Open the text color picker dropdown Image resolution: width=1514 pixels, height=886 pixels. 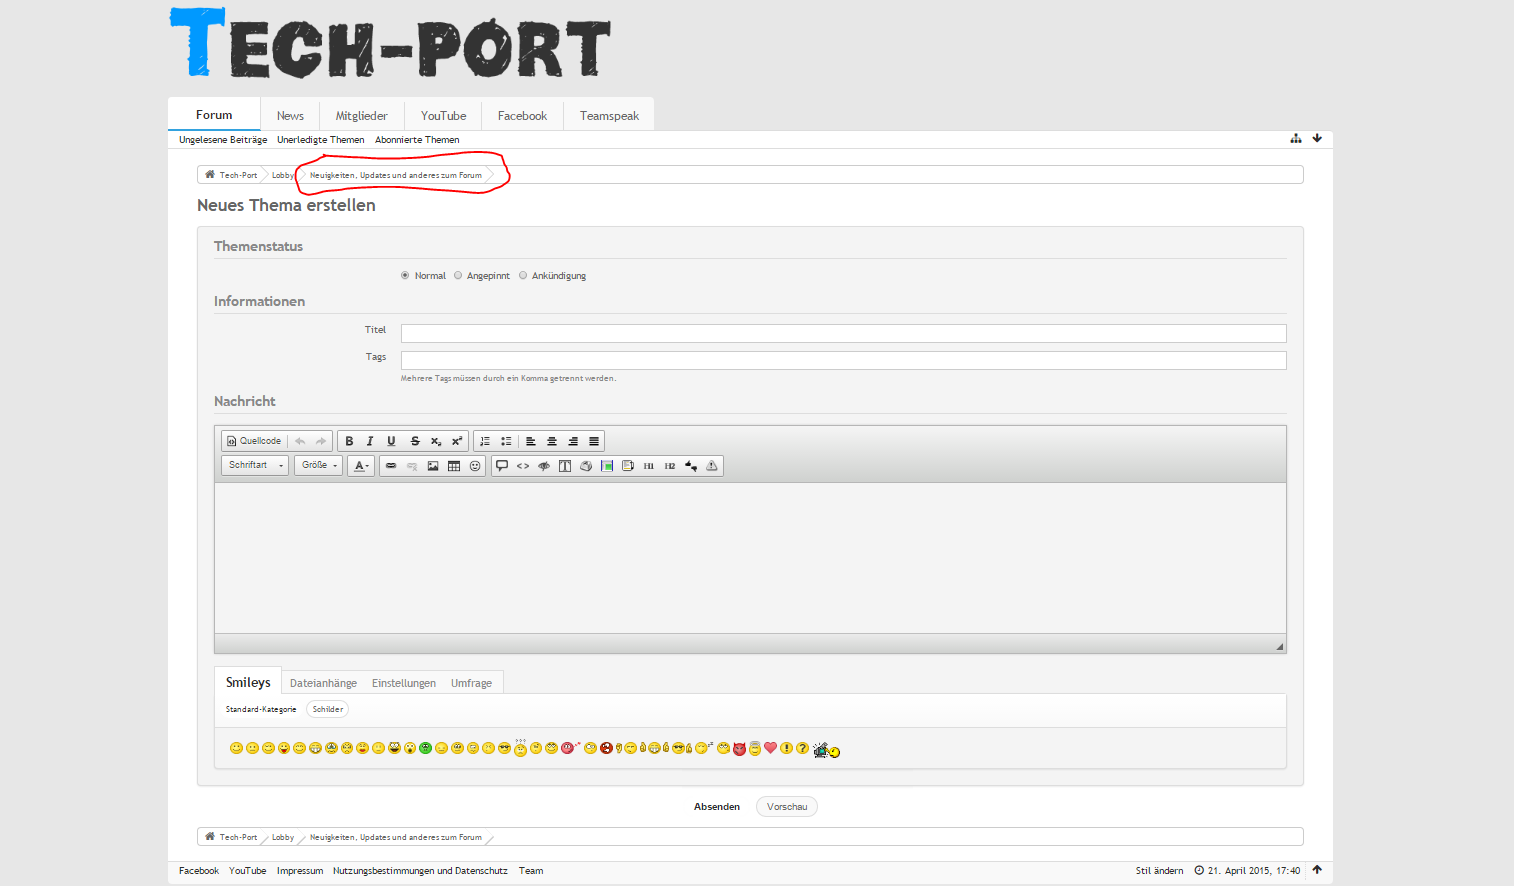point(361,466)
